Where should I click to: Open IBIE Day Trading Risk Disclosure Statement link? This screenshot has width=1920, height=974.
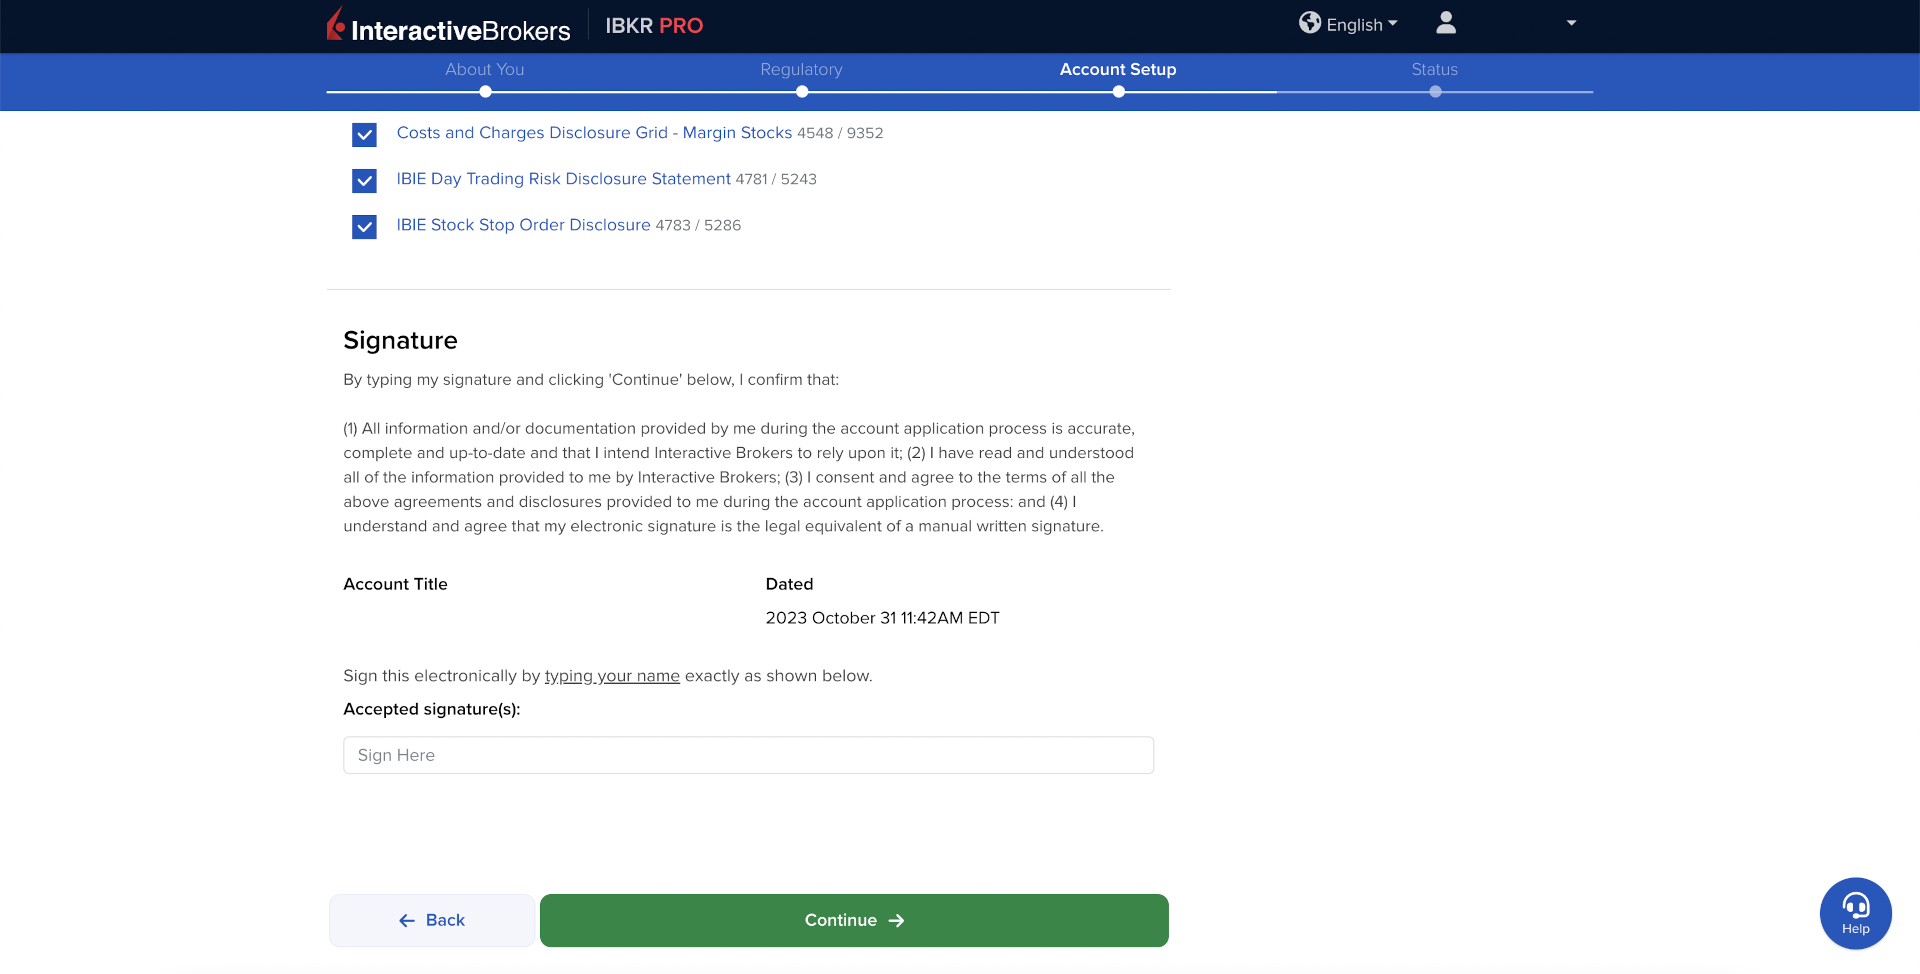[563, 179]
